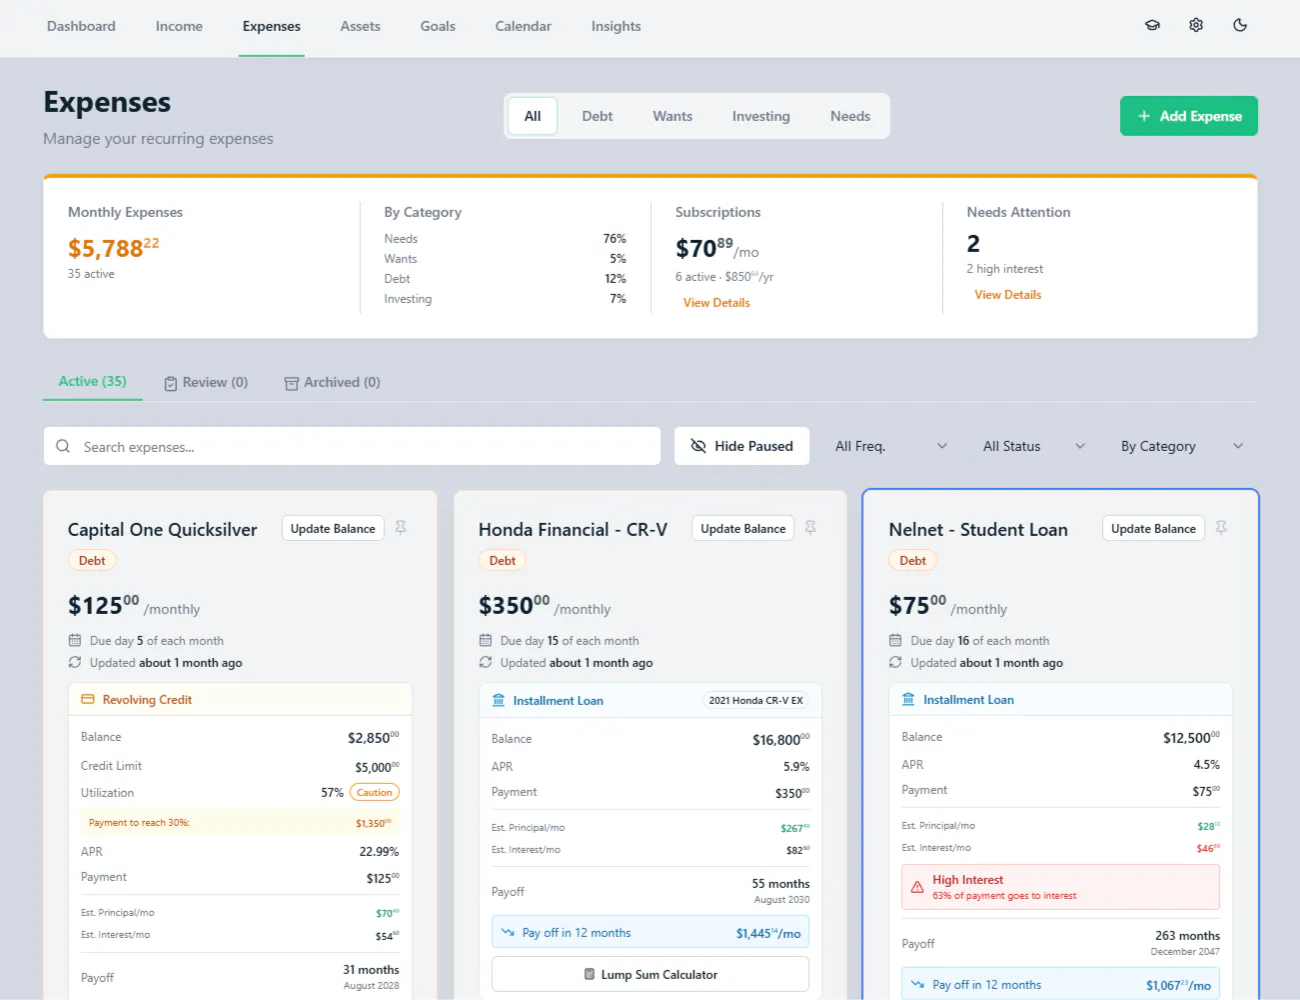This screenshot has width=1300, height=1000.
Task: Click the Add Expense button
Action: tap(1189, 116)
